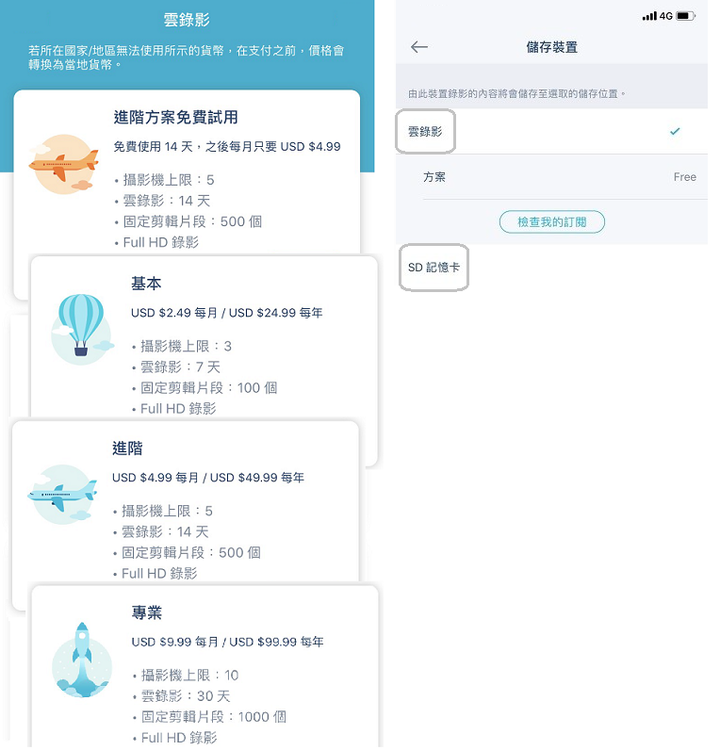Screen dimensions: 720x750
Task: Select the 進階 plan price USD $4.99 每月
Action: [x=155, y=477]
